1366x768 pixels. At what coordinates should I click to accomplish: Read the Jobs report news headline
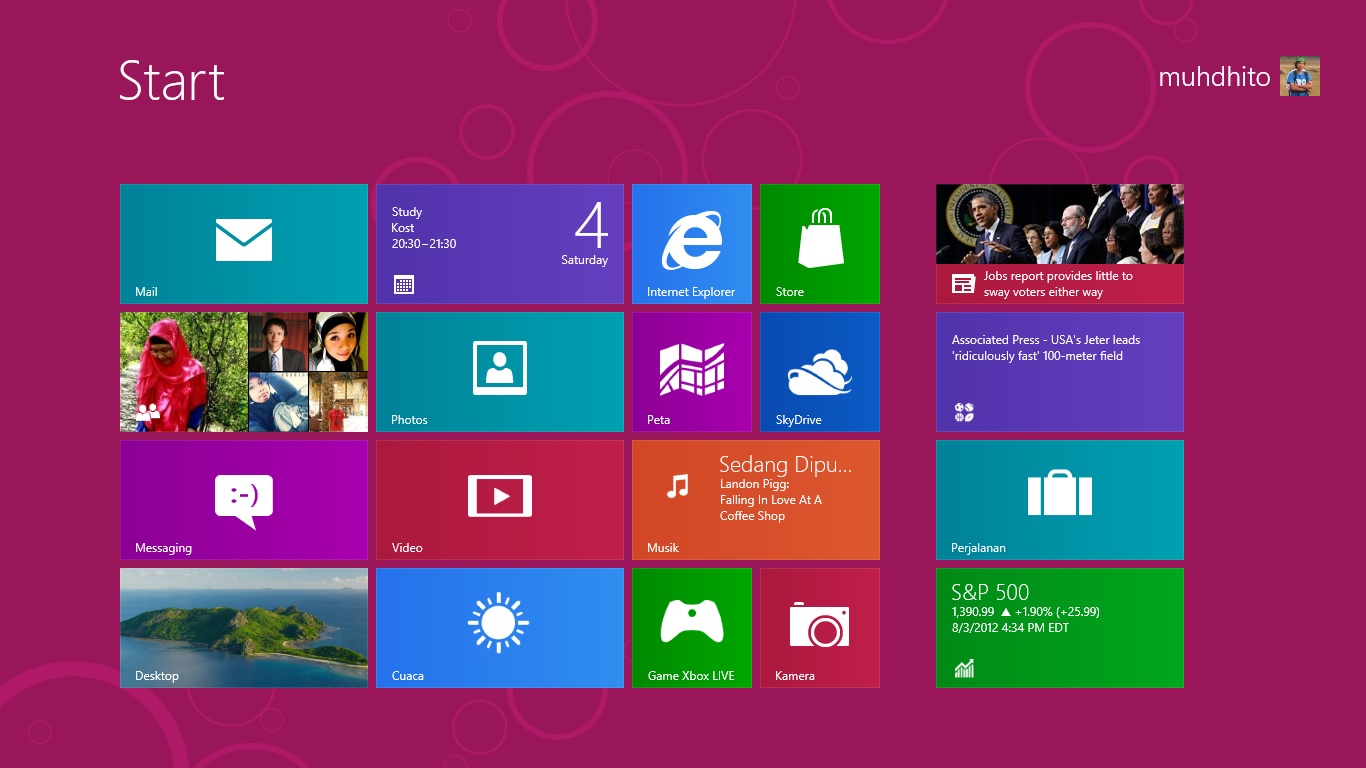point(1057,284)
